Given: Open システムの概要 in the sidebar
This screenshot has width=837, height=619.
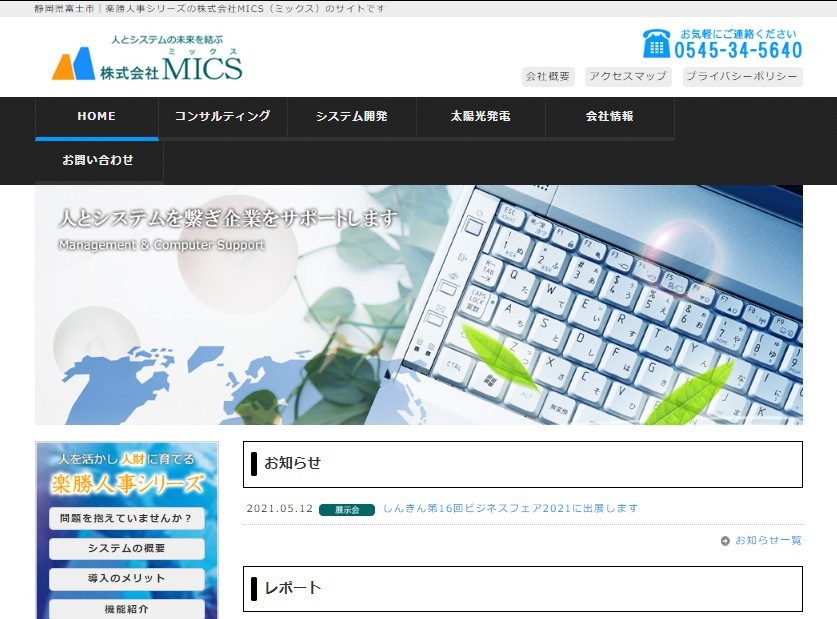Looking at the screenshot, I should tap(126, 548).
